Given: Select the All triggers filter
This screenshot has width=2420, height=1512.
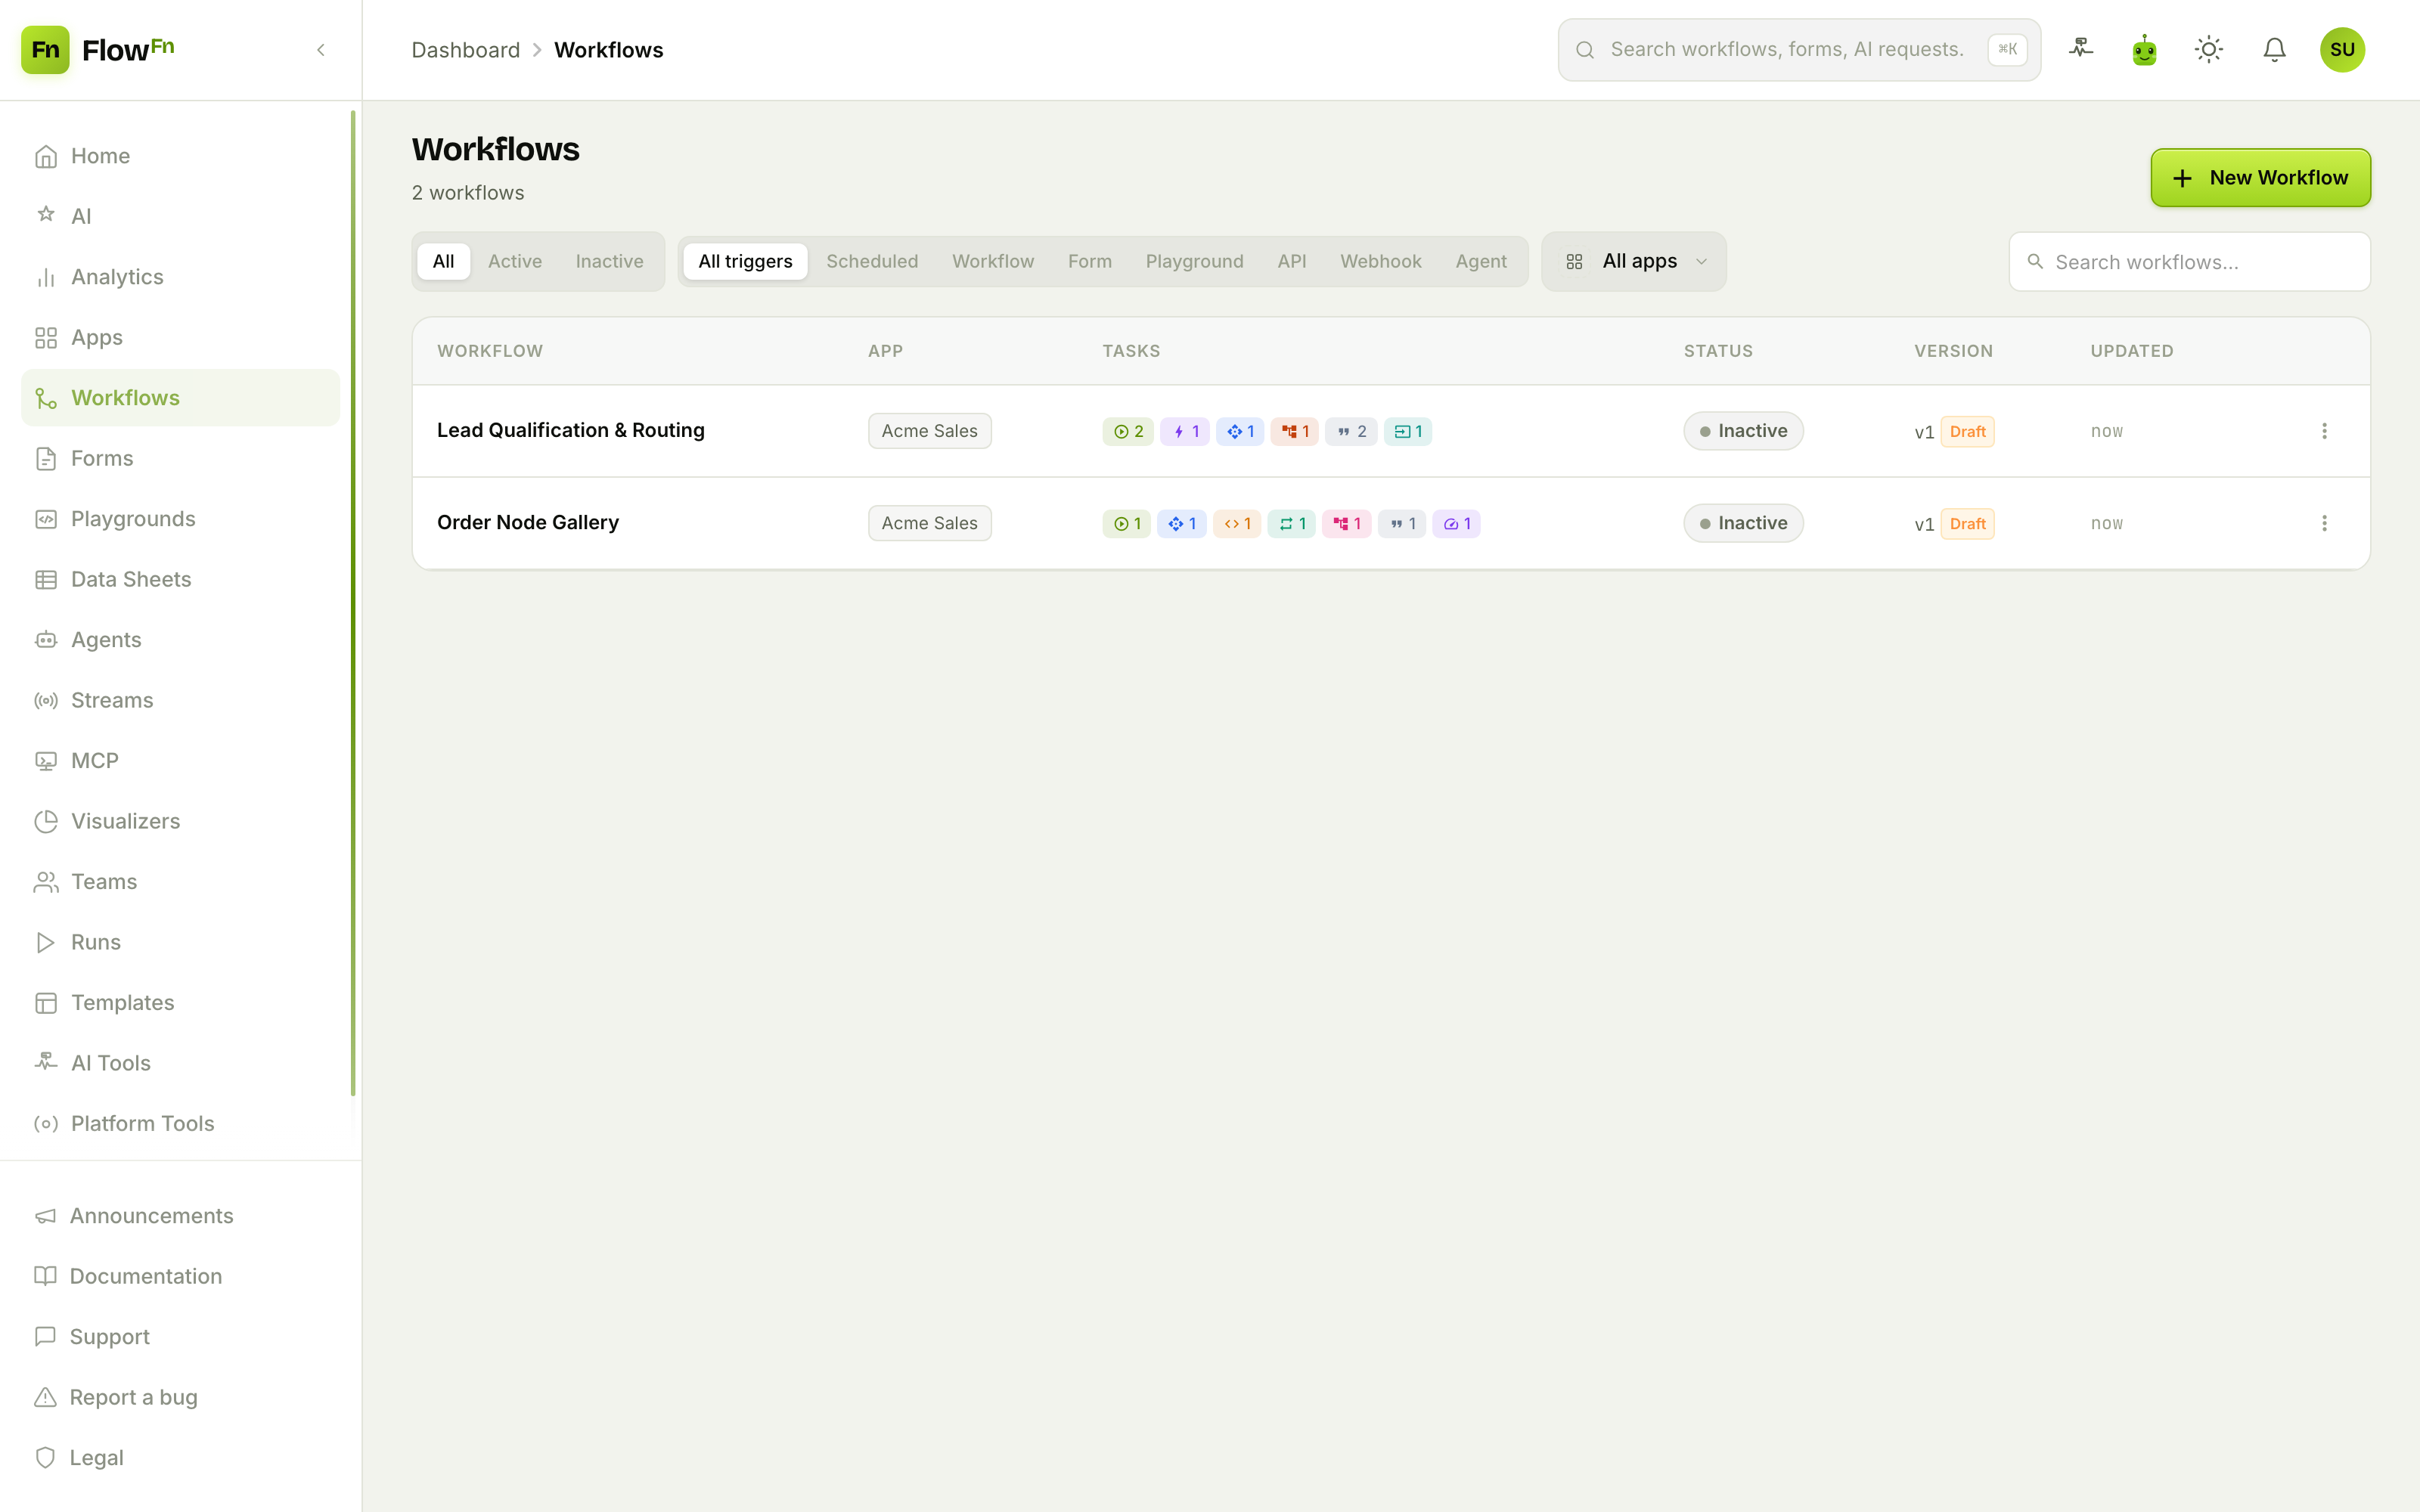Looking at the screenshot, I should [x=745, y=261].
